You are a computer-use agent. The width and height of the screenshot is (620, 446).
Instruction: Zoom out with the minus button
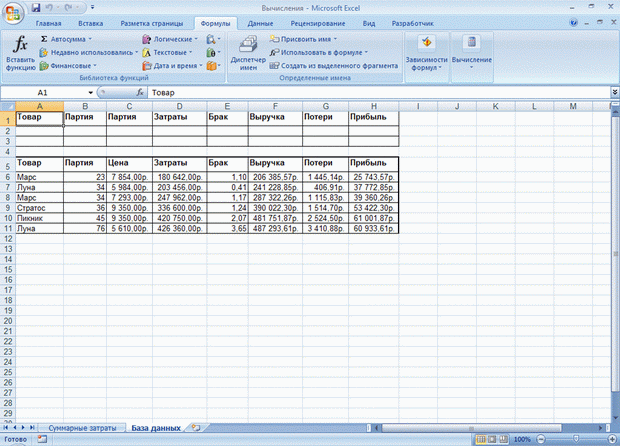point(541,439)
